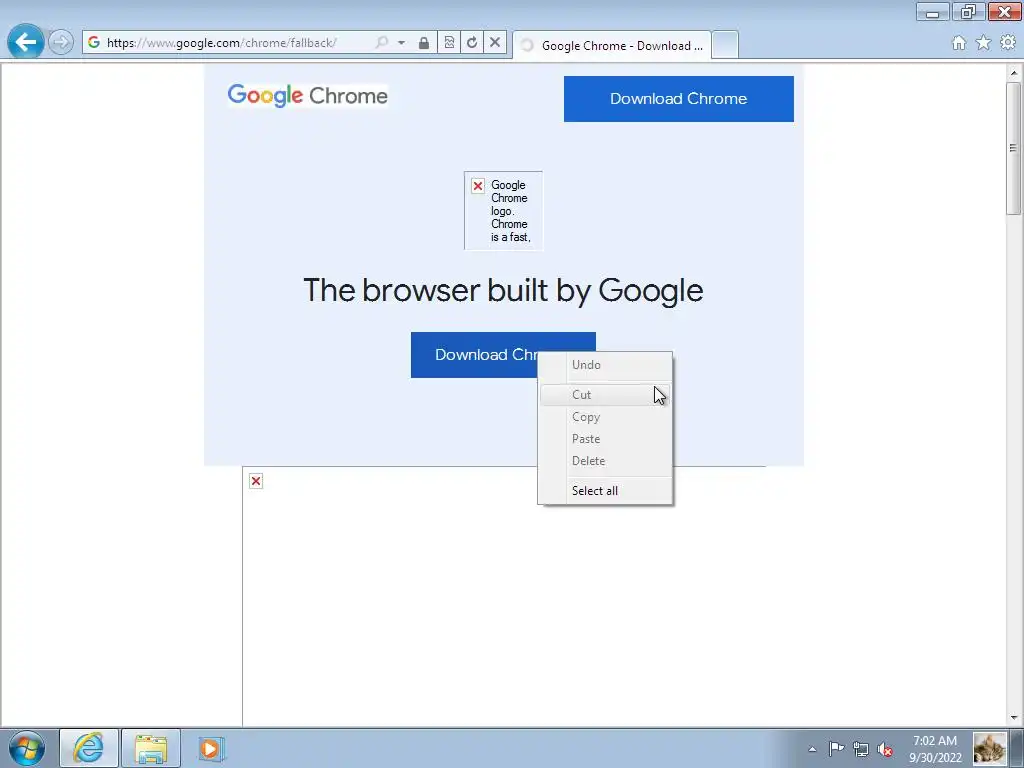Select the Google Chrome - Download tab
The width and height of the screenshot is (1024, 768).
click(612, 45)
